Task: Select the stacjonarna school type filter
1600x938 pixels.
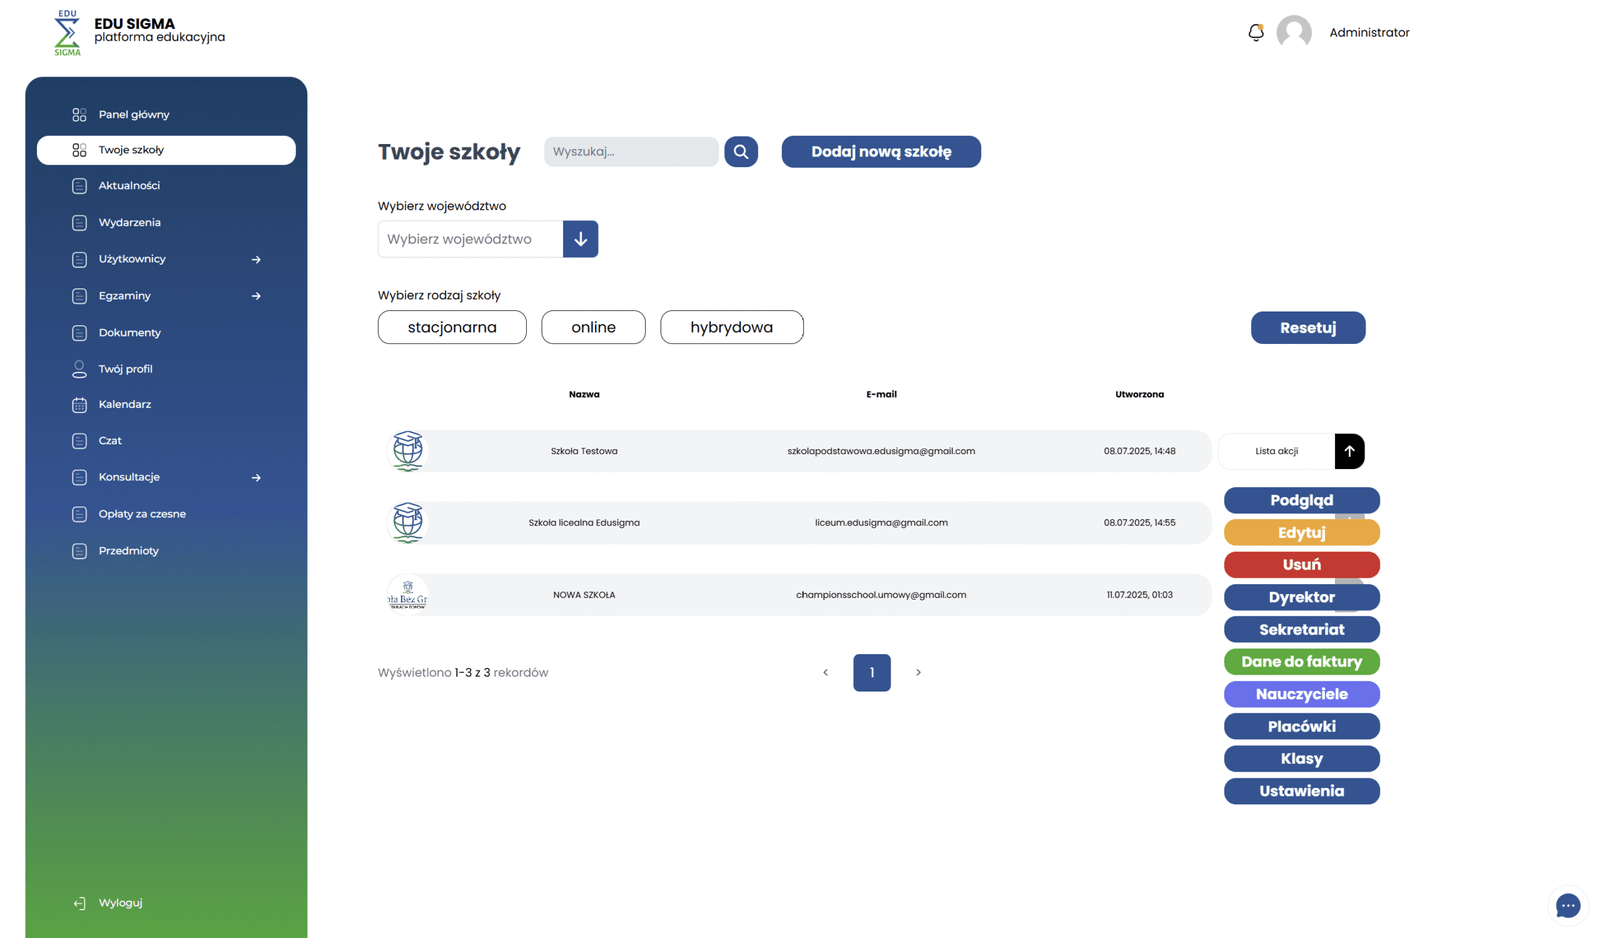Action: 452,328
